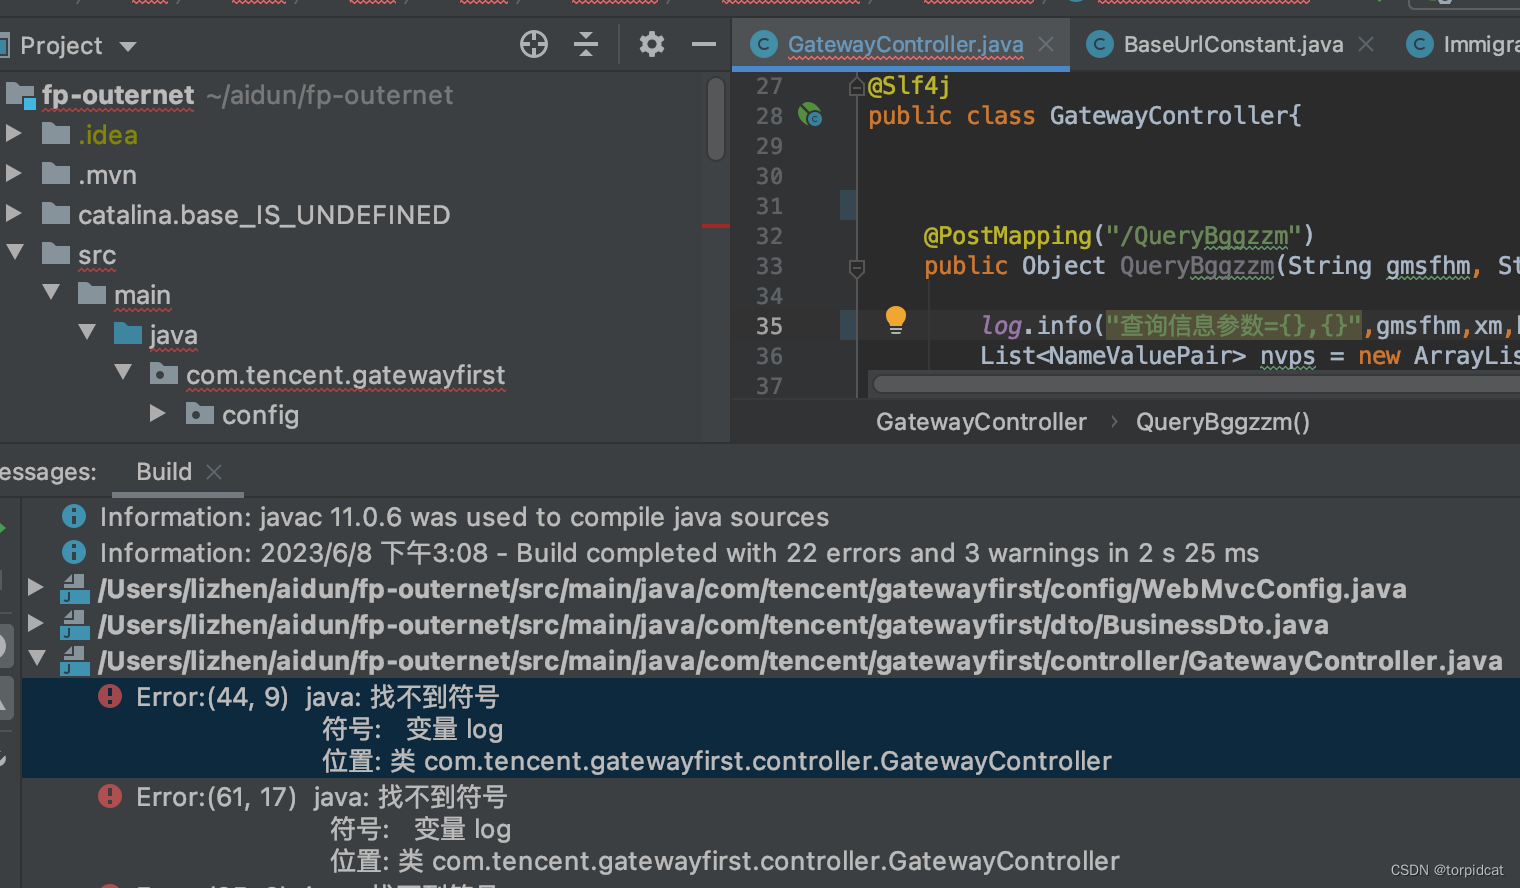Click the file icon beside BusinessDto.java path
Viewport: 1520px width, 888px height.
pos(75,625)
